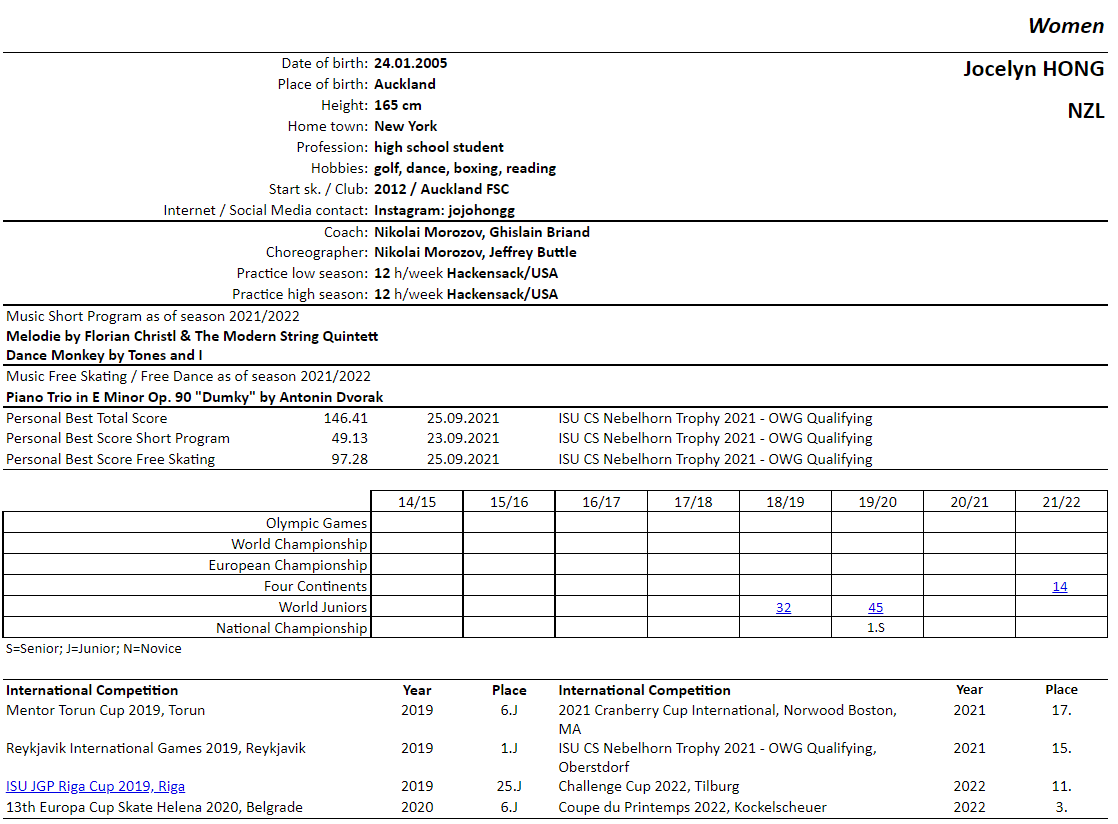Viewport: 1118px width, 824px height.
Task: Select 2012 / Auckland FSC club entry
Action: pyautogui.click(x=441, y=190)
